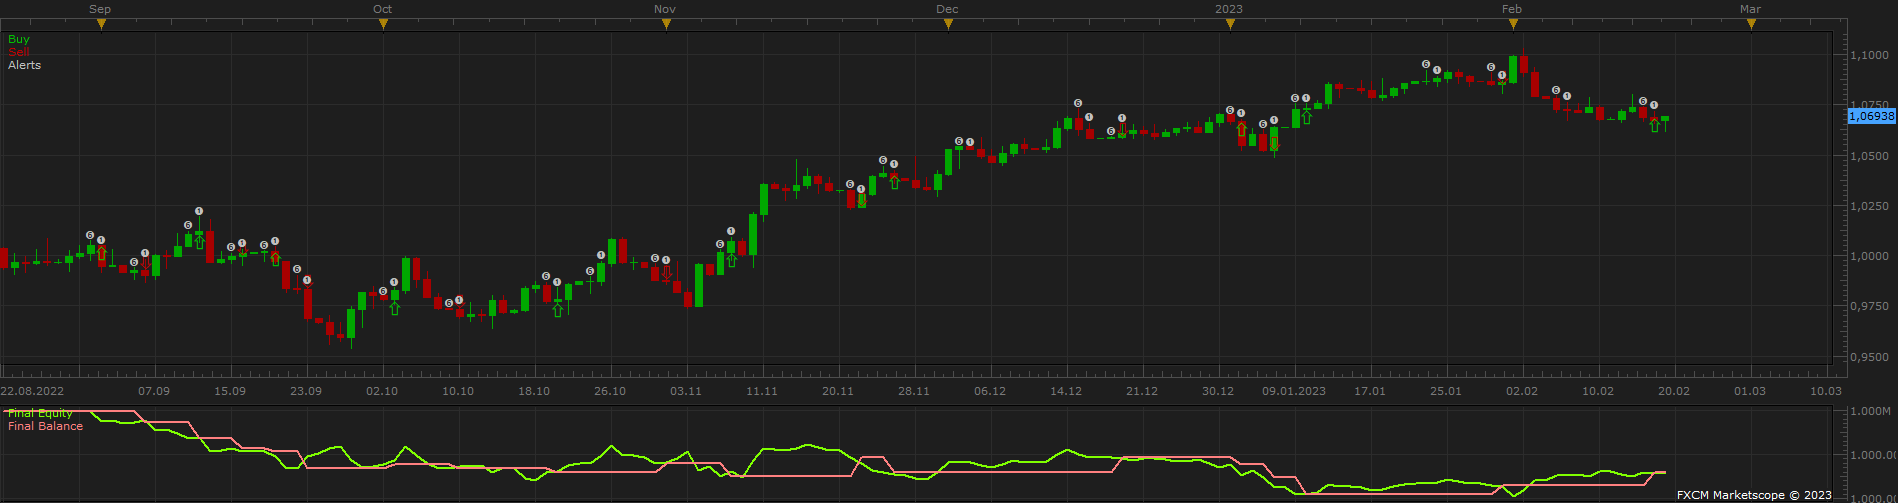This screenshot has height=503, width=1898.
Task: Click the 14.12 date axis label
Action: (1066, 391)
